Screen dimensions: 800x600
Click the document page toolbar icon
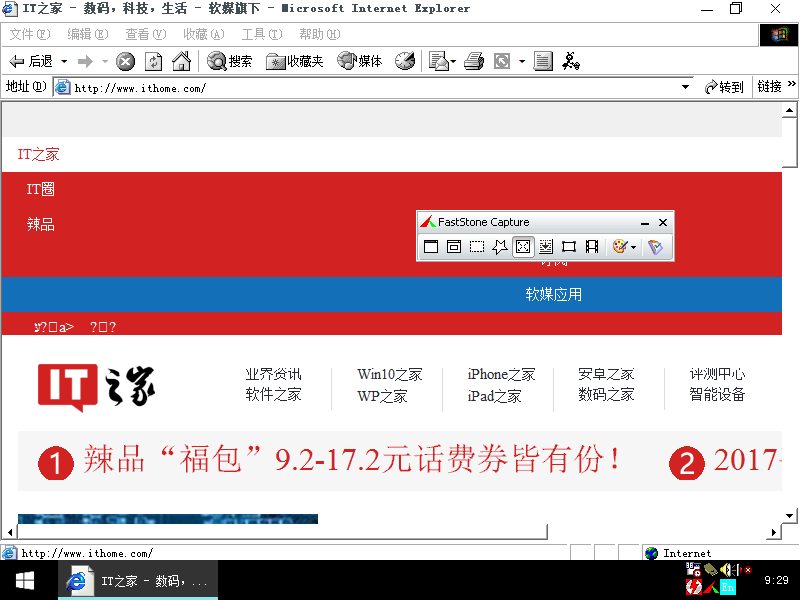pos(543,61)
